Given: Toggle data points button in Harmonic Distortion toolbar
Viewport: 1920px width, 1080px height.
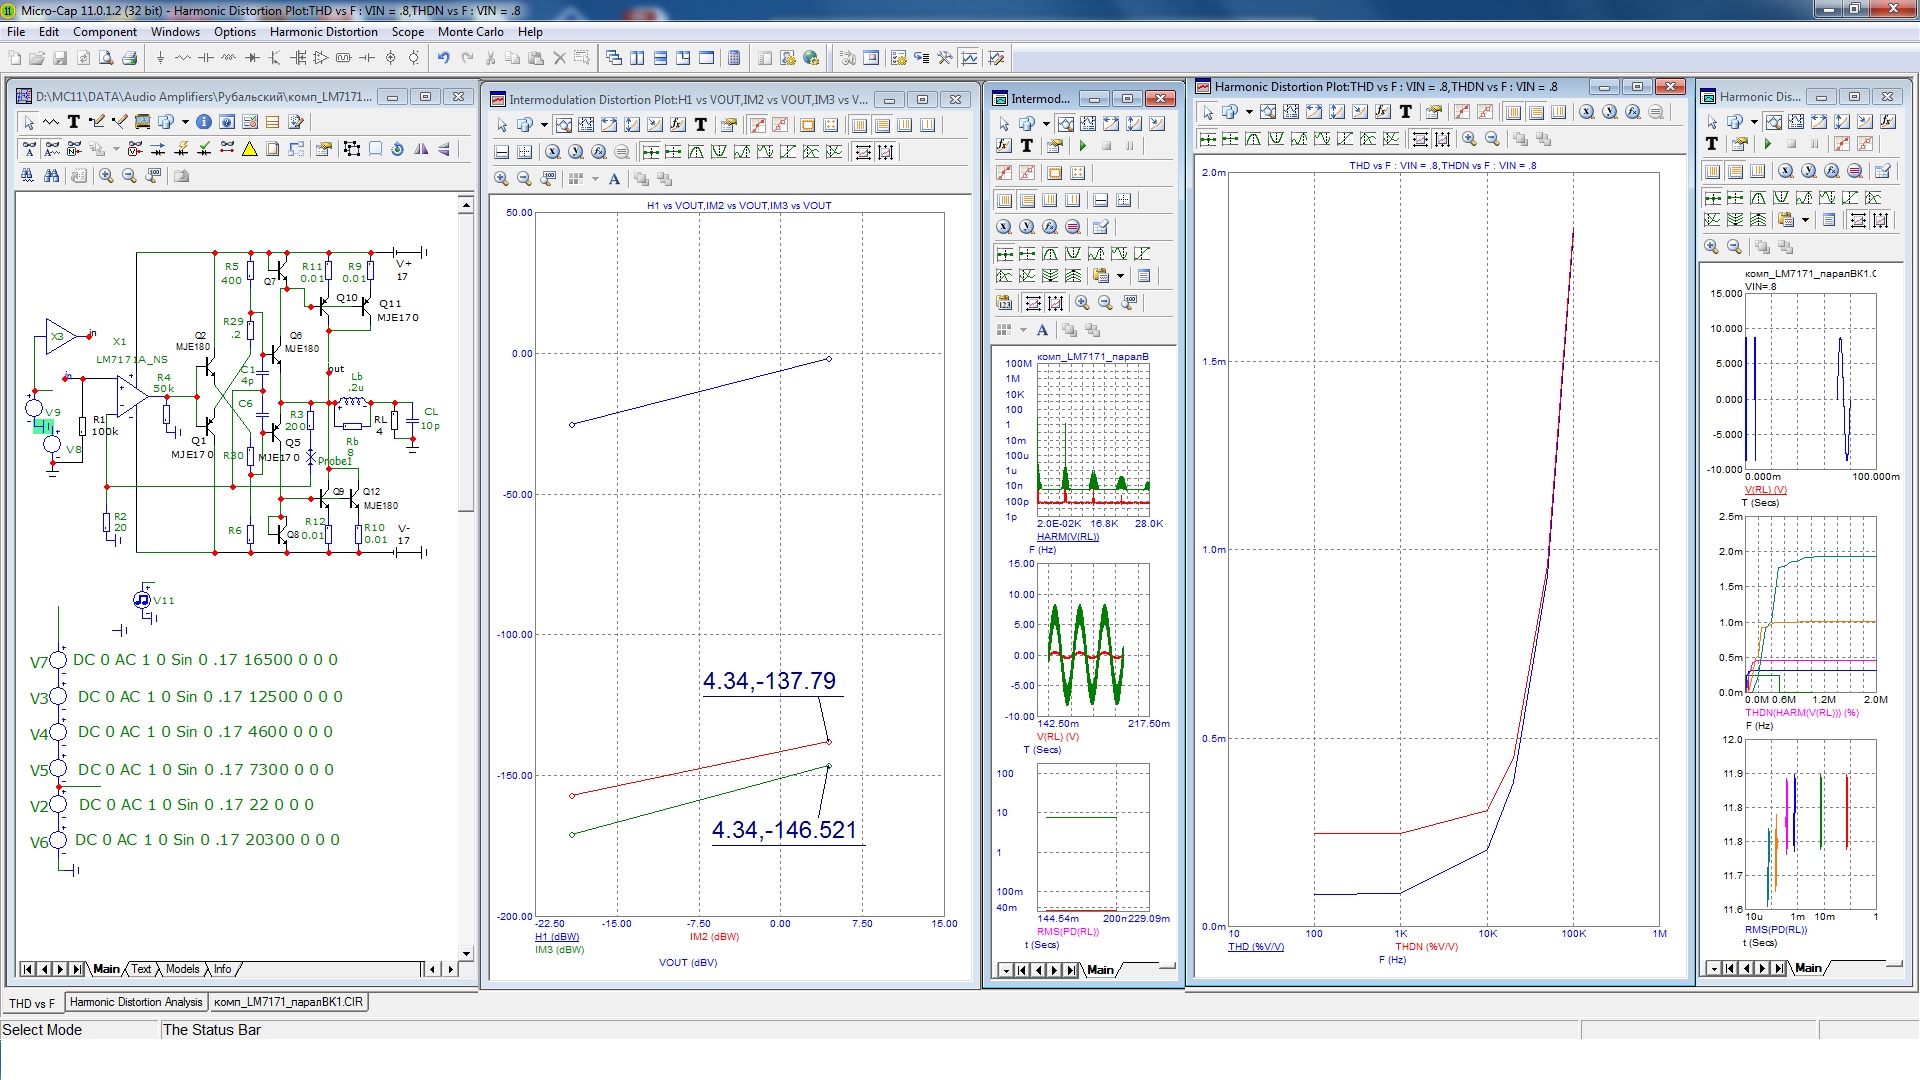Looking at the screenshot, I should coord(1461,112).
